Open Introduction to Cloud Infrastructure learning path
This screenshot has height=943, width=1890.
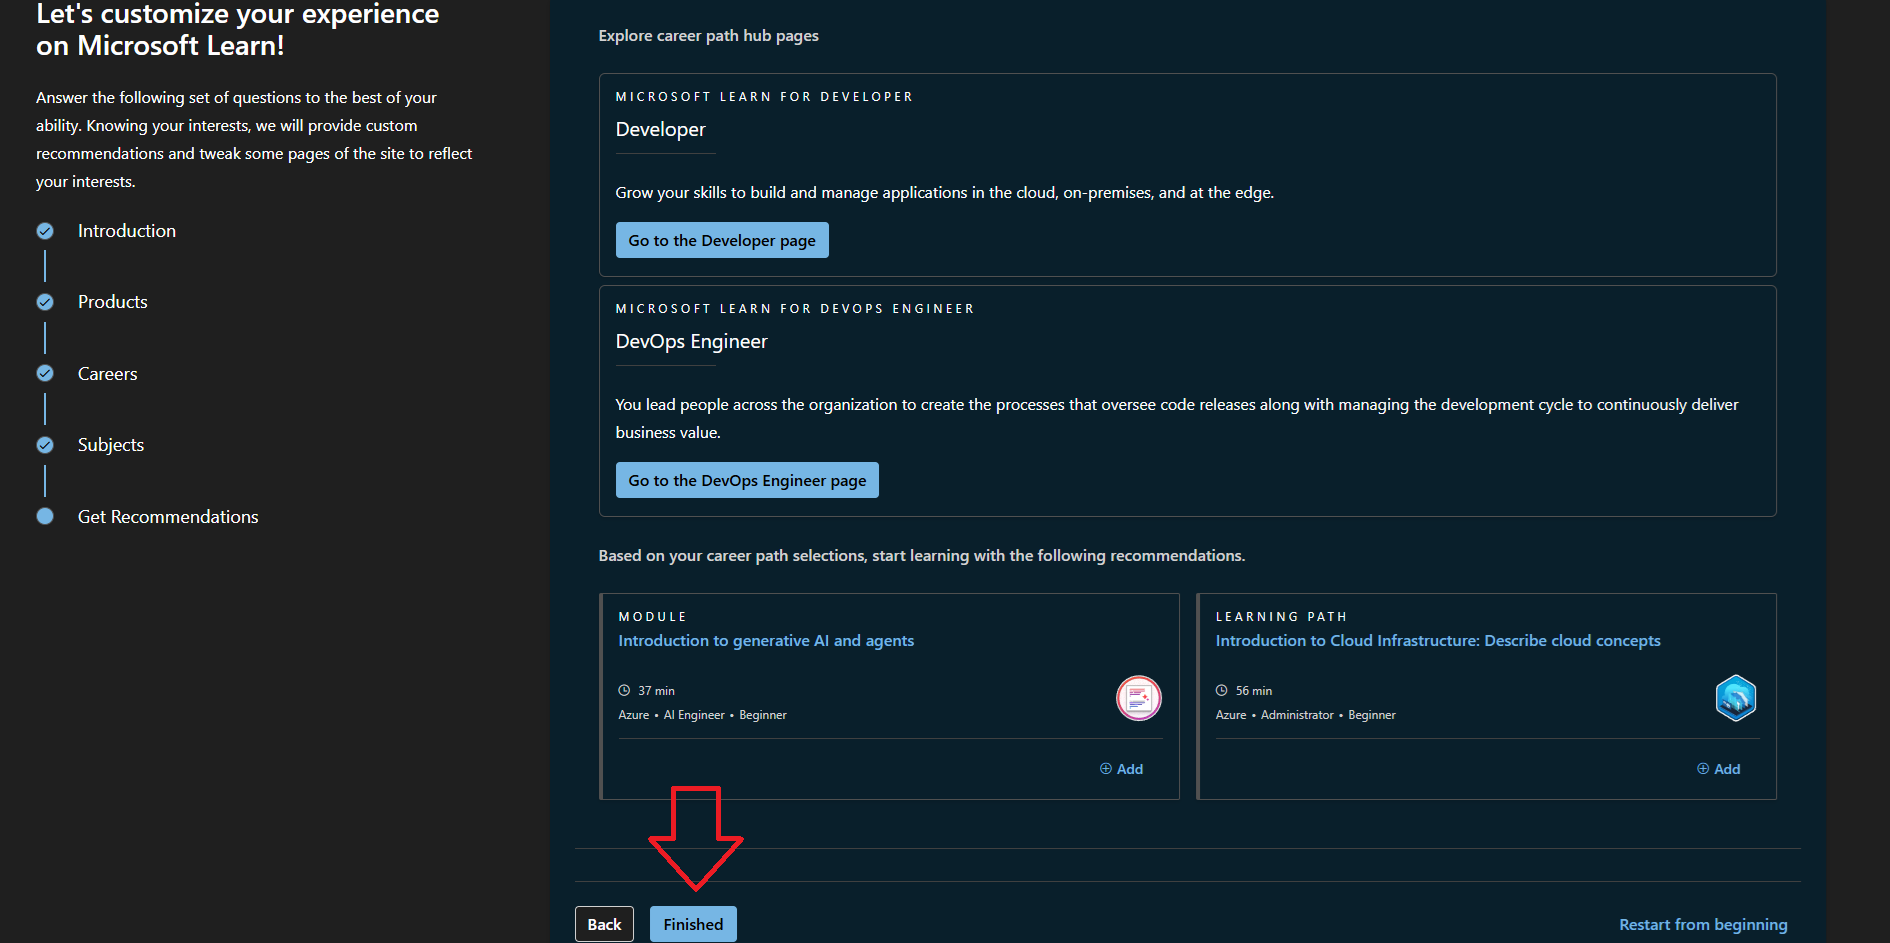pyautogui.click(x=1438, y=641)
